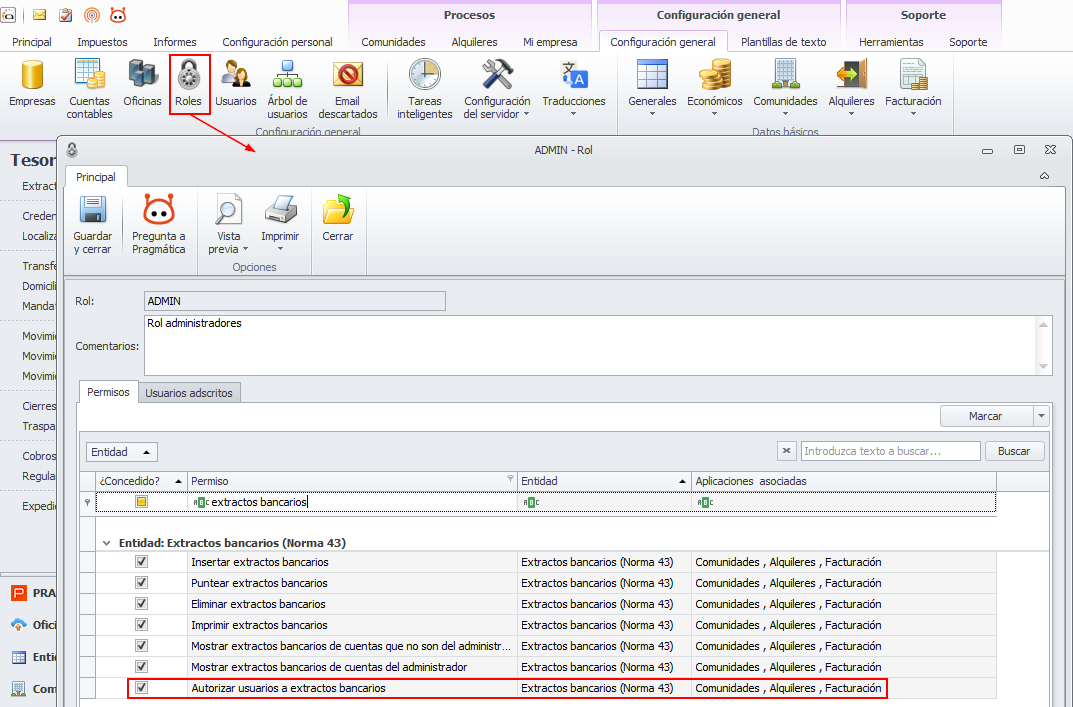Click the Imprimir printer icon
This screenshot has height=707, width=1073.
pos(280,211)
